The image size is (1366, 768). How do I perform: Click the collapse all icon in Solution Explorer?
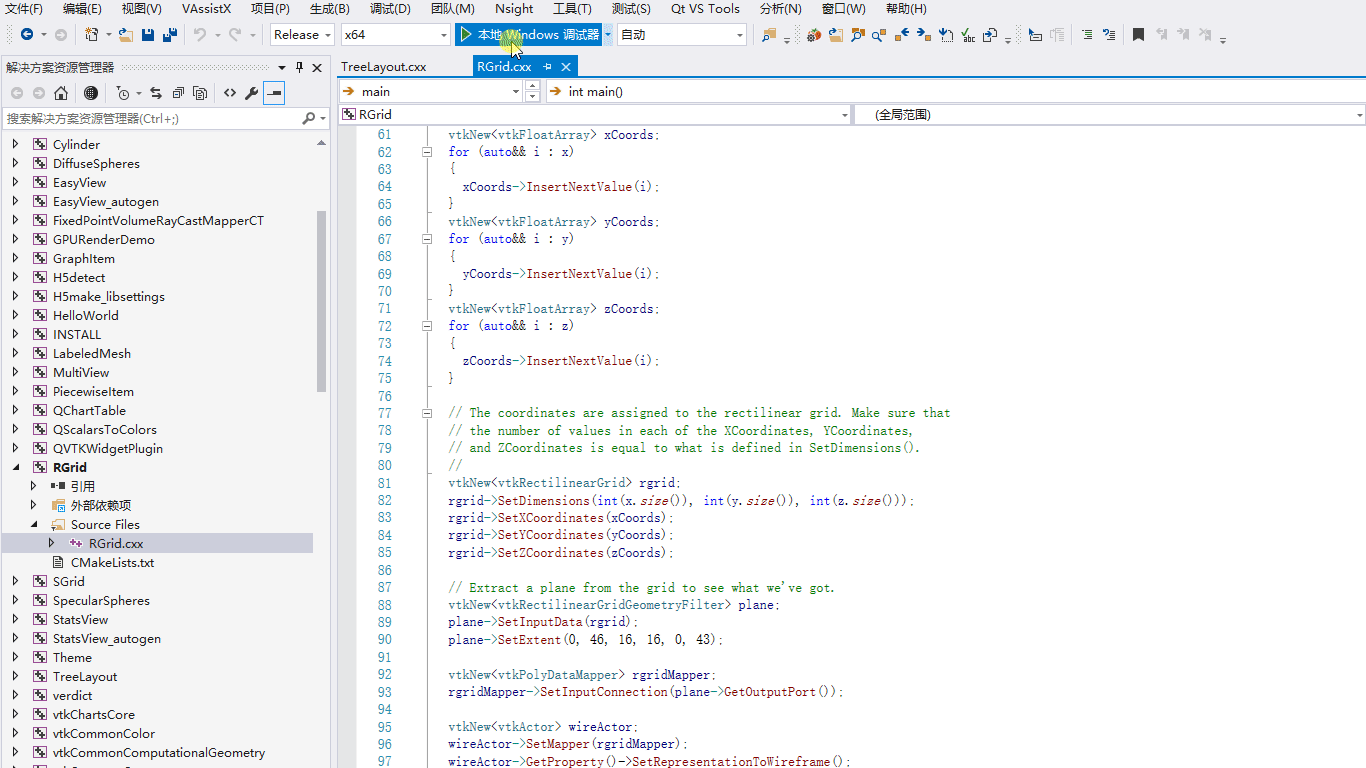178,93
